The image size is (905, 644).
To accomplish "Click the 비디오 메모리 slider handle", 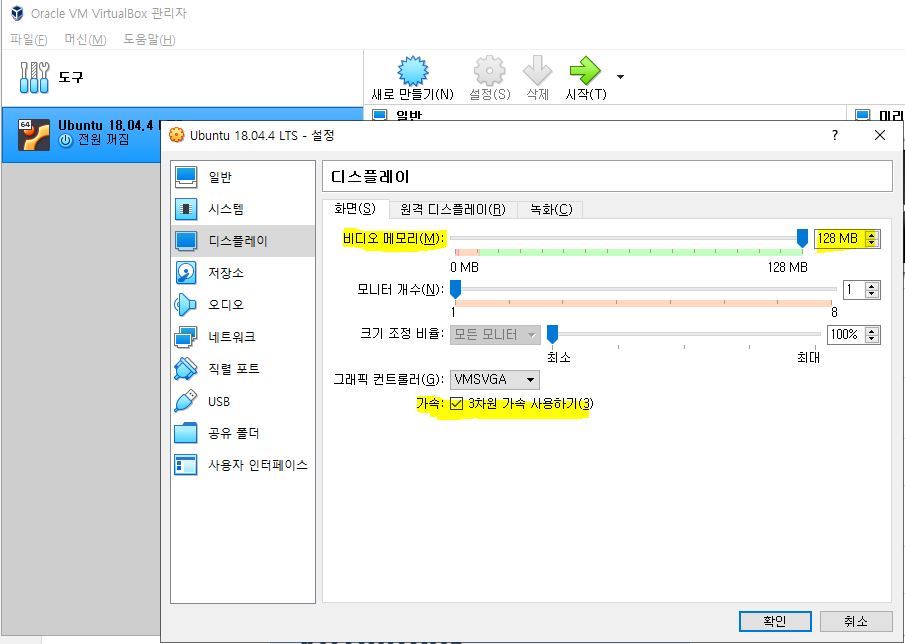I will (802, 238).
